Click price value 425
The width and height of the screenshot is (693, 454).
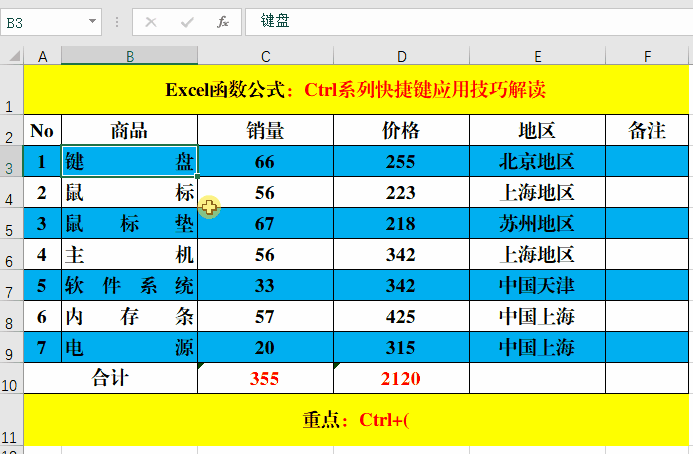pyautogui.click(x=401, y=316)
